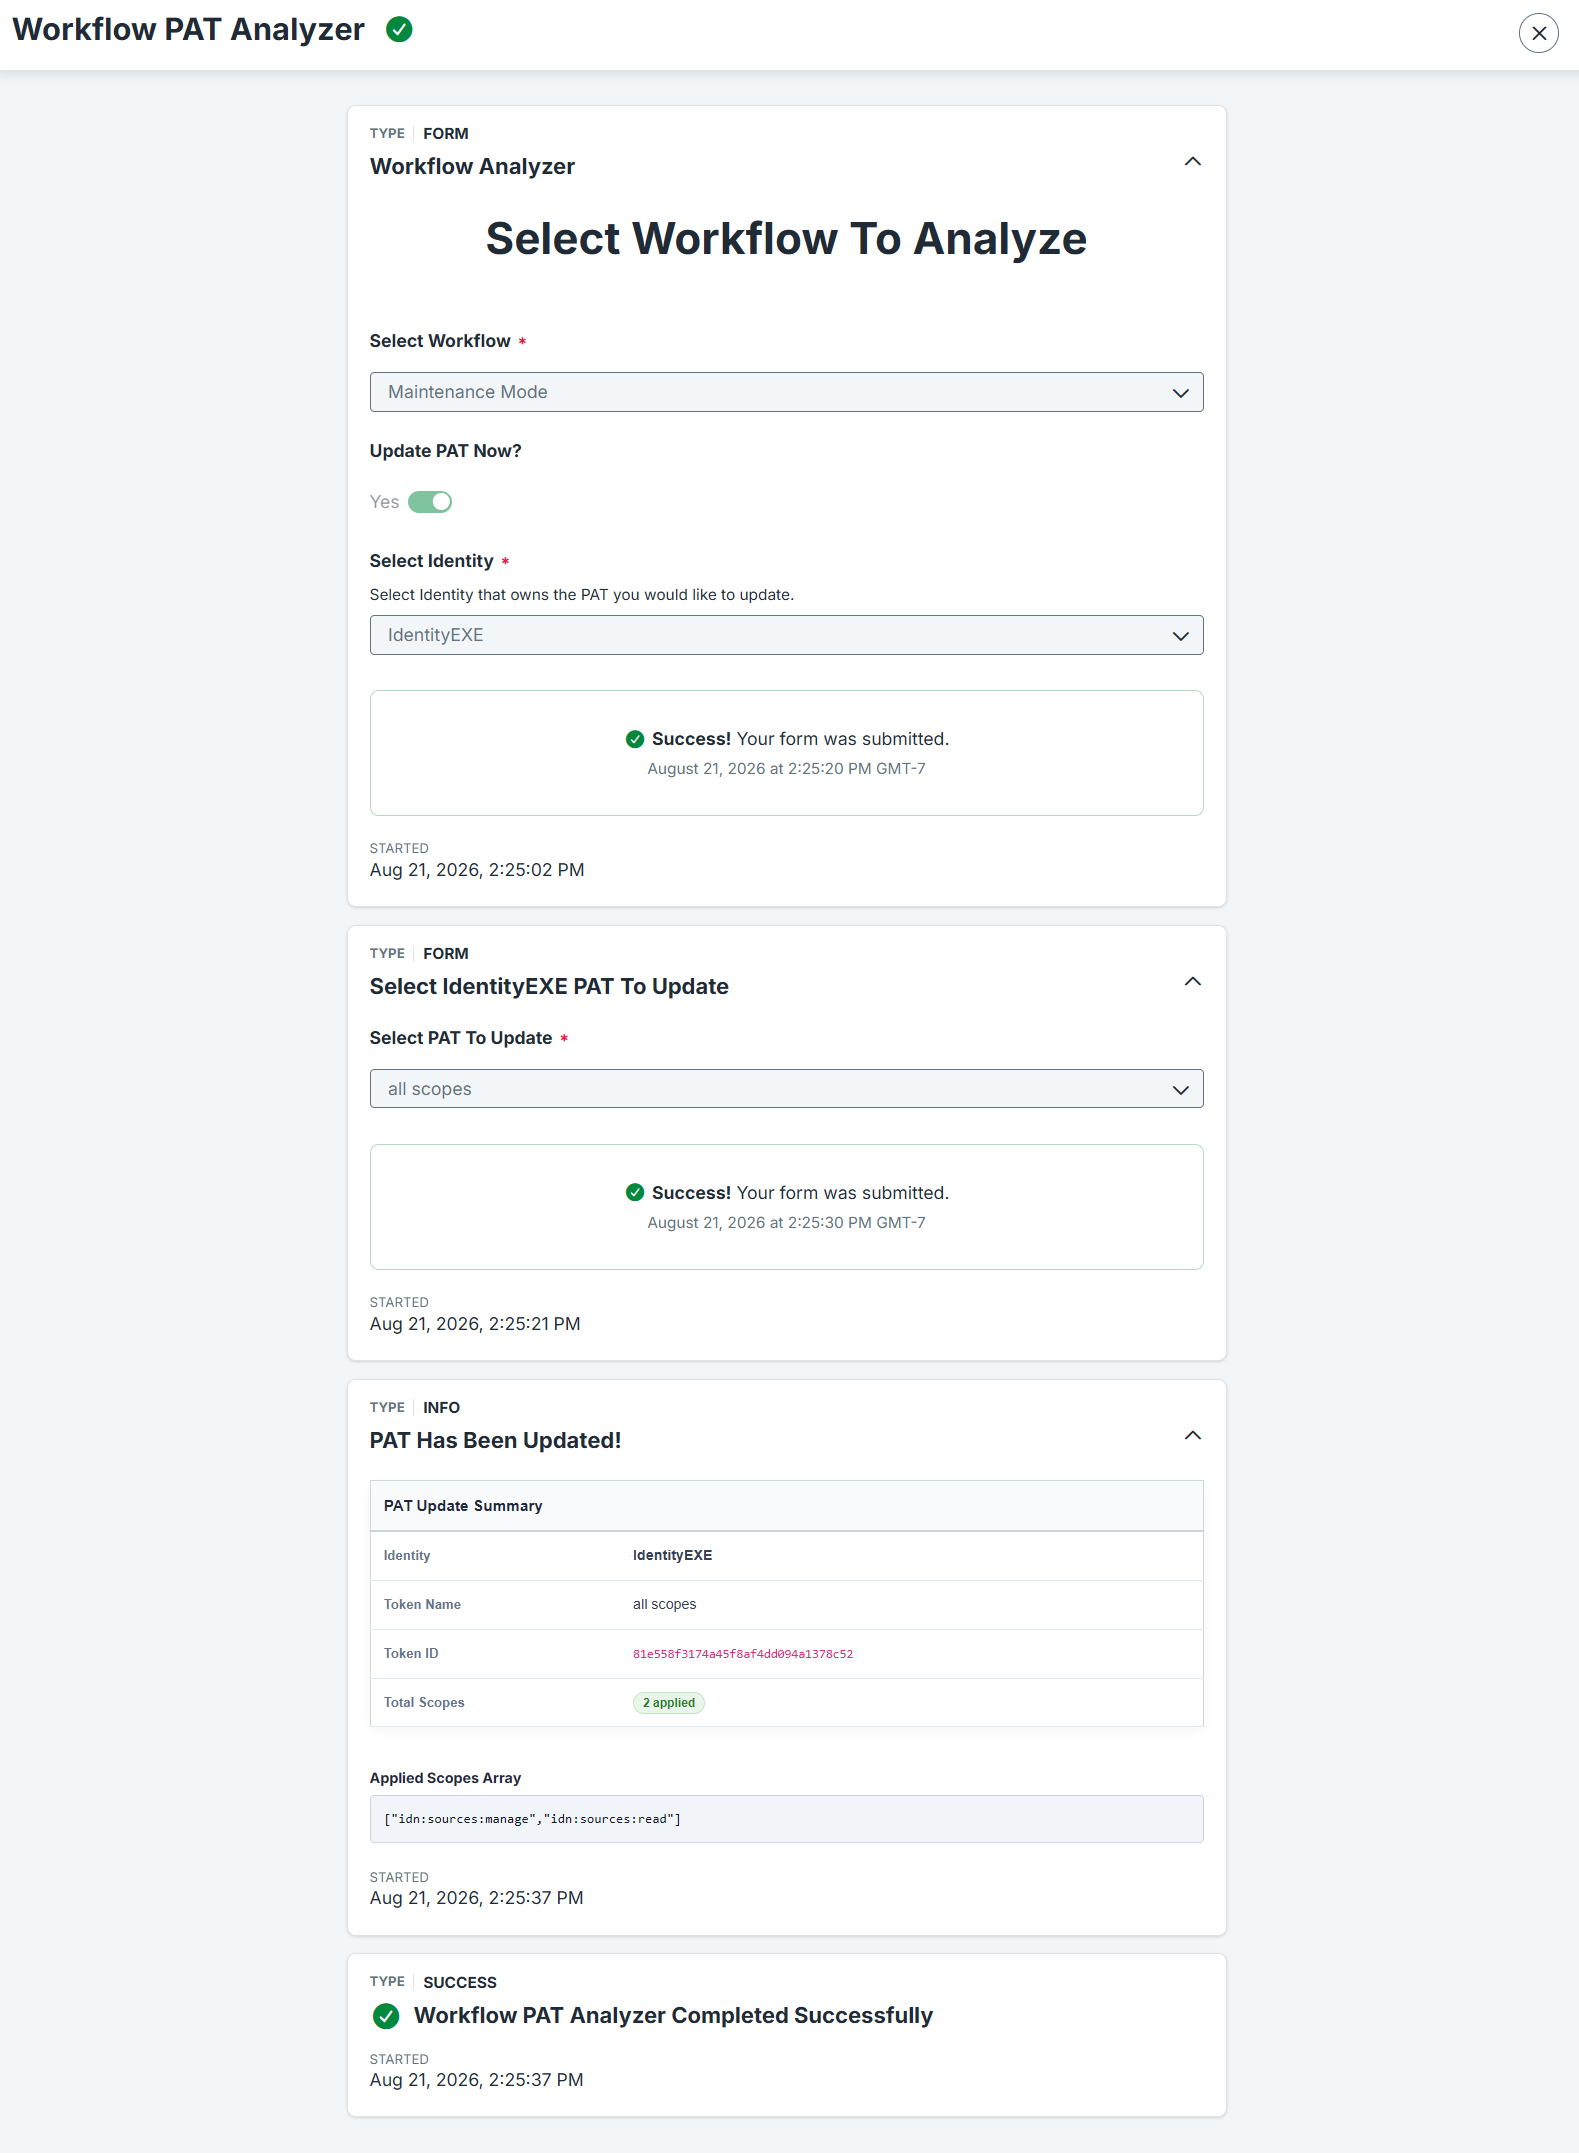Click green check beside Completed Successfully
This screenshot has width=1579, height=2153.
click(386, 2016)
